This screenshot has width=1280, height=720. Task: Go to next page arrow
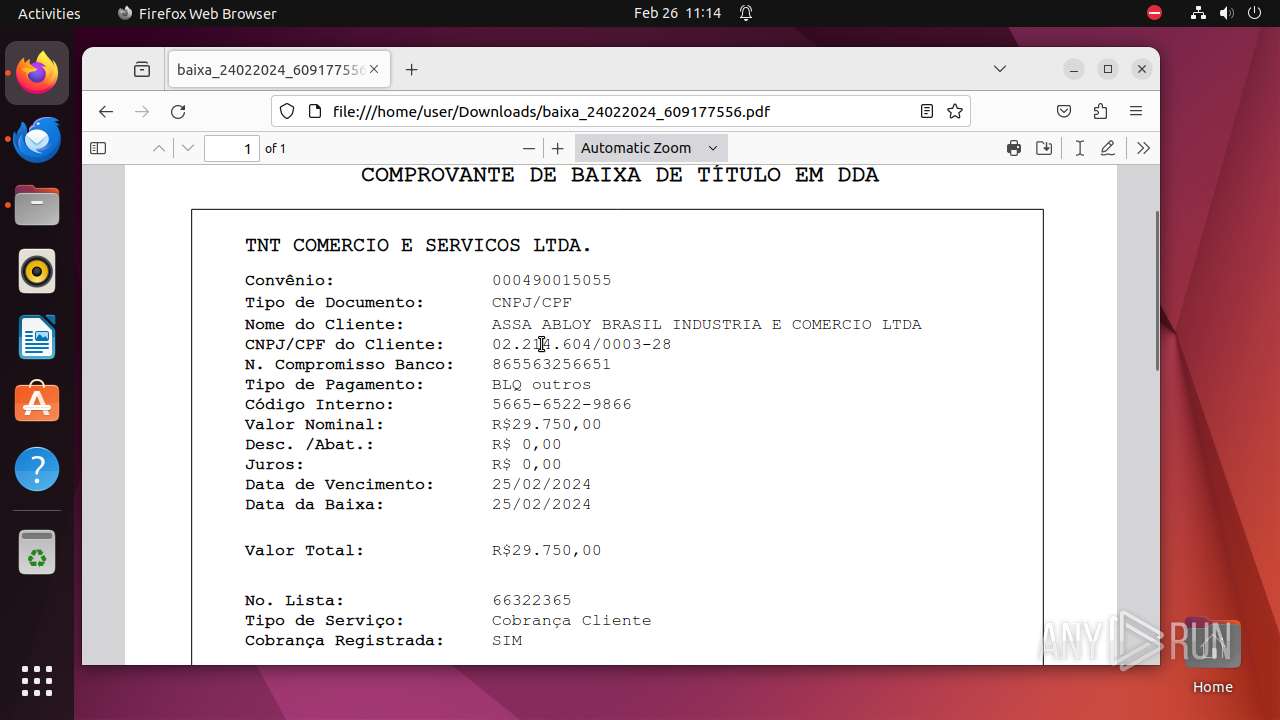coord(188,148)
